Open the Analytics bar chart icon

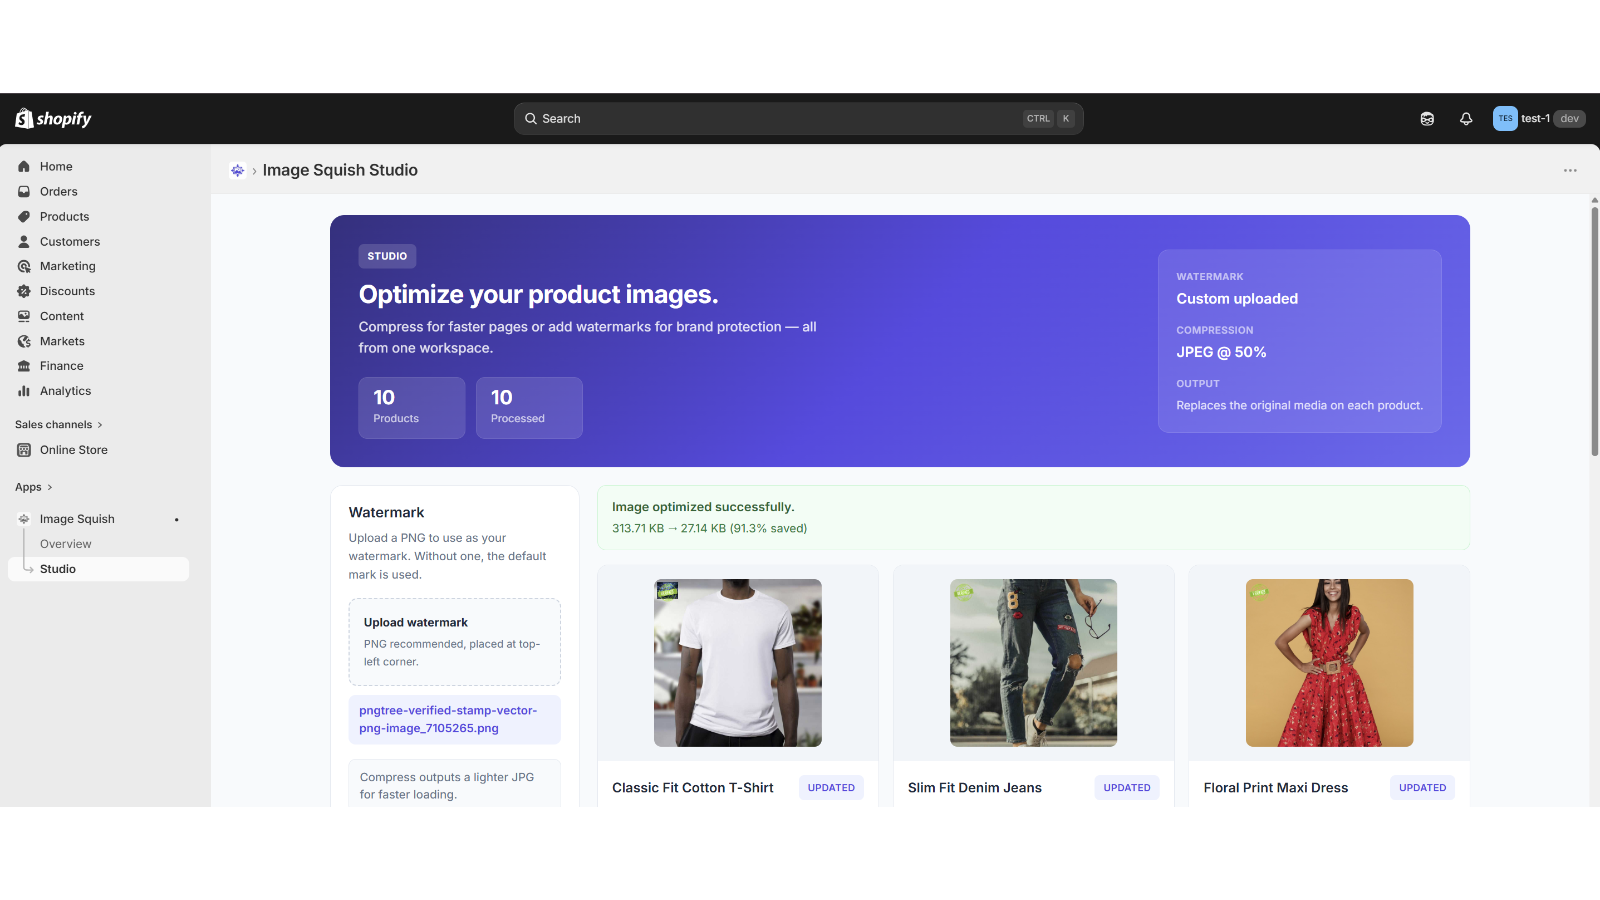(24, 392)
